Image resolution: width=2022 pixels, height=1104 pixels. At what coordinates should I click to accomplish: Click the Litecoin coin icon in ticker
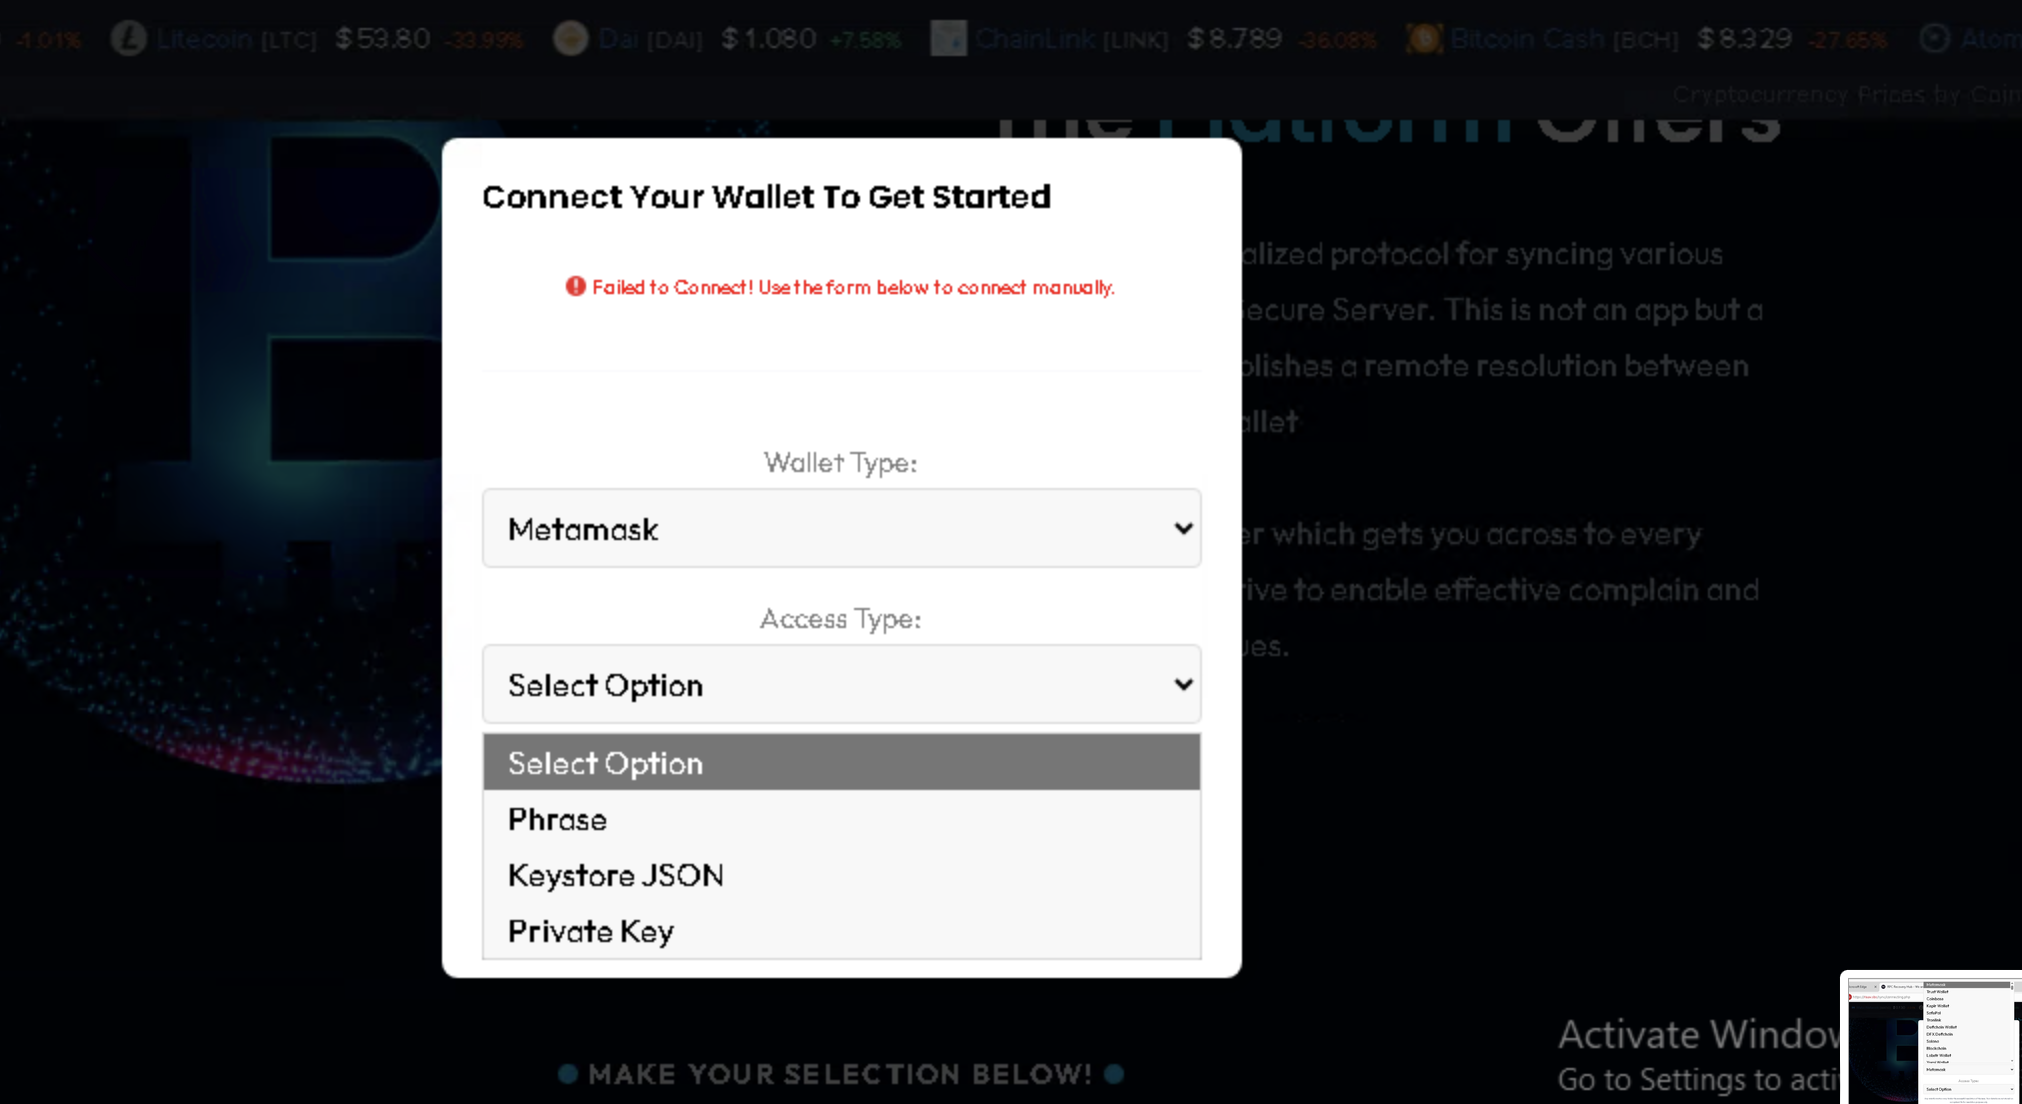[x=128, y=39]
